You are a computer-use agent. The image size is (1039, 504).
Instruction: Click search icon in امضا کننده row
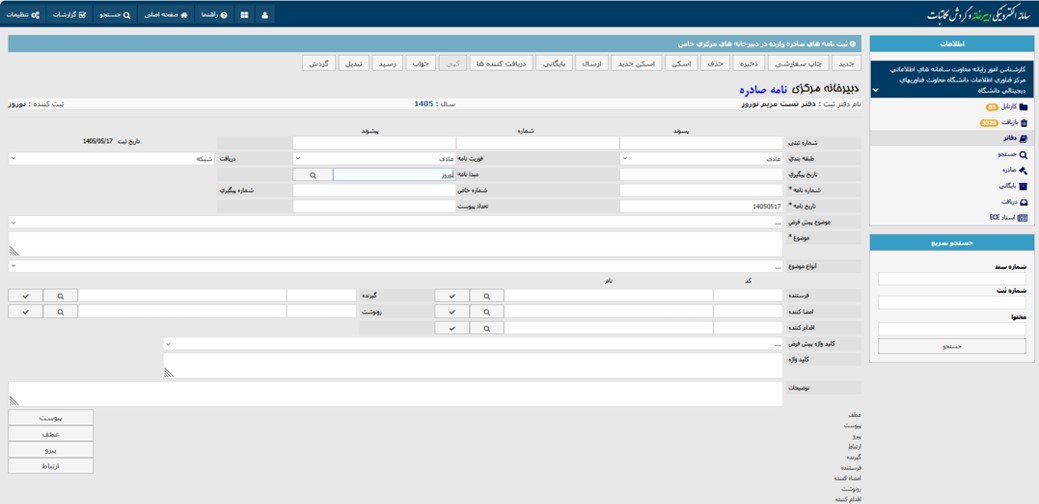coord(486,311)
